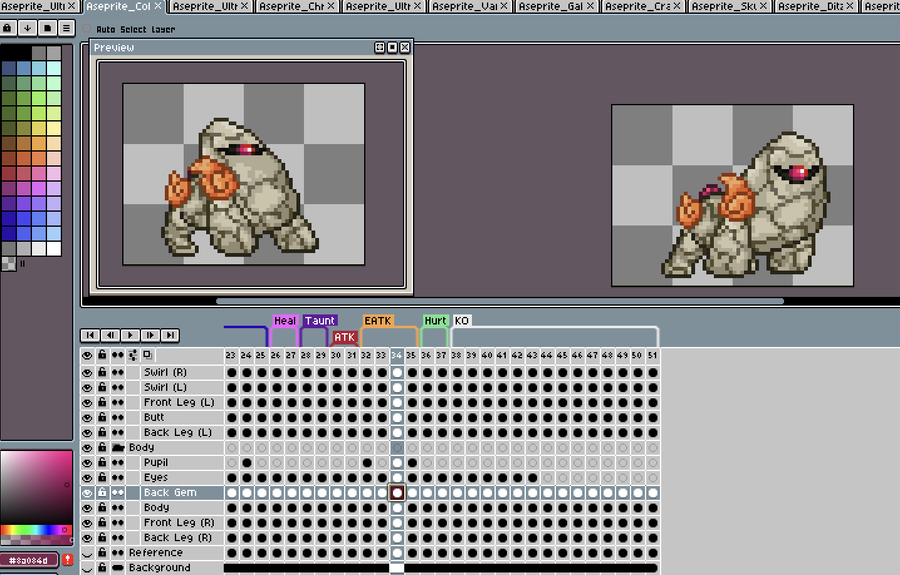This screenshot has height=575, width=900.
Task: Hide the Back Gem layer
Action: click(x=87, y=492)
